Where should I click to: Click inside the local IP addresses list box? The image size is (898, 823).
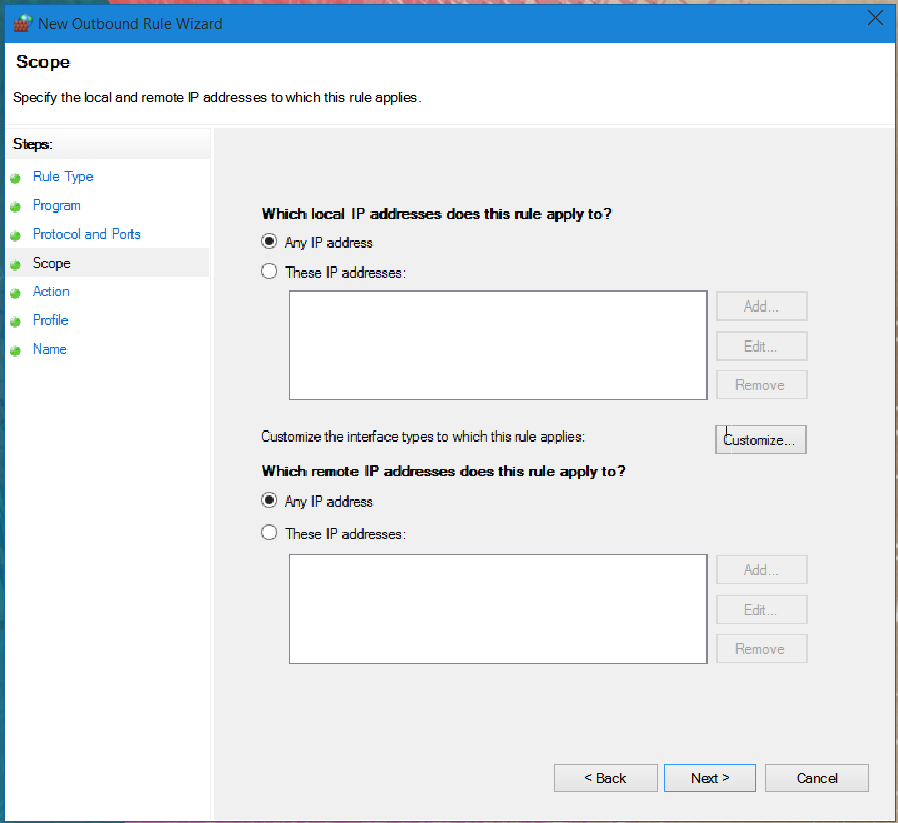pos(498,345)
